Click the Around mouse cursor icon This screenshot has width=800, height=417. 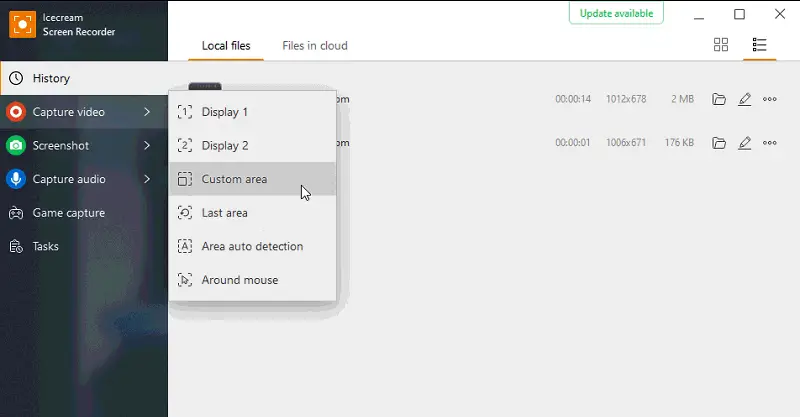tap(185, 280)
